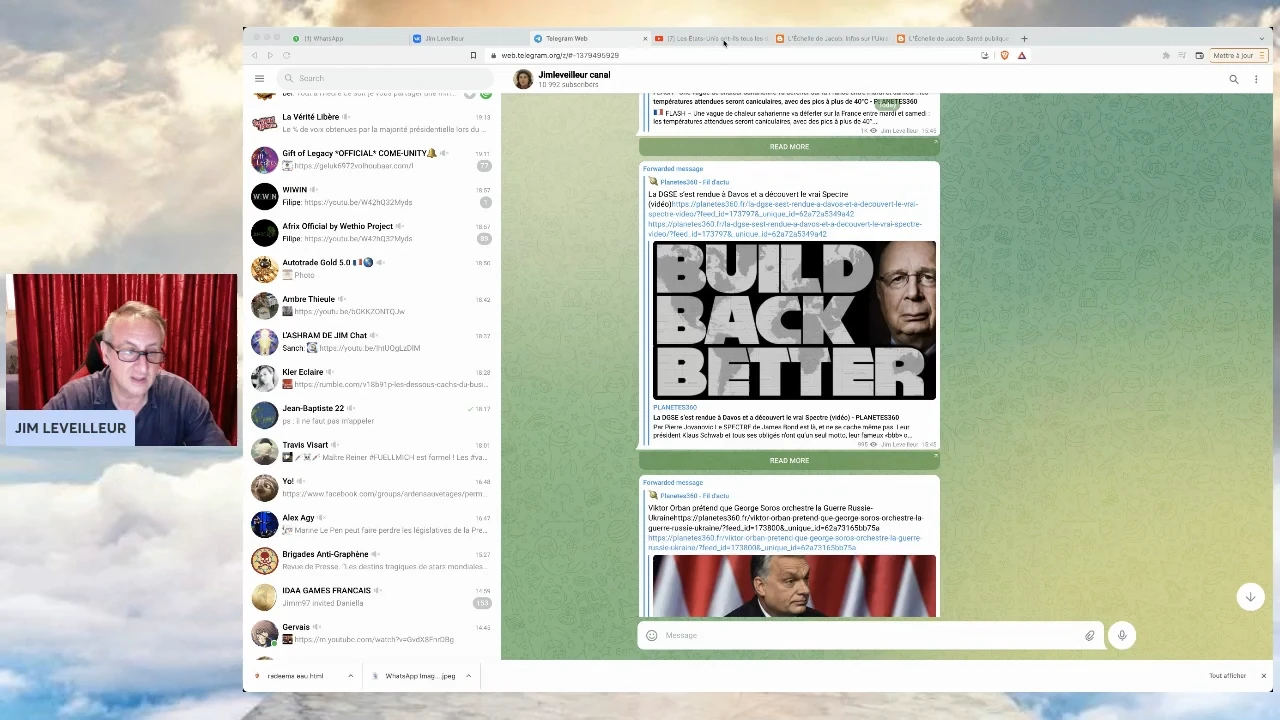Click the Search chats field
Viewport: 1280px width, 720px height.
(x=385, y=78)
